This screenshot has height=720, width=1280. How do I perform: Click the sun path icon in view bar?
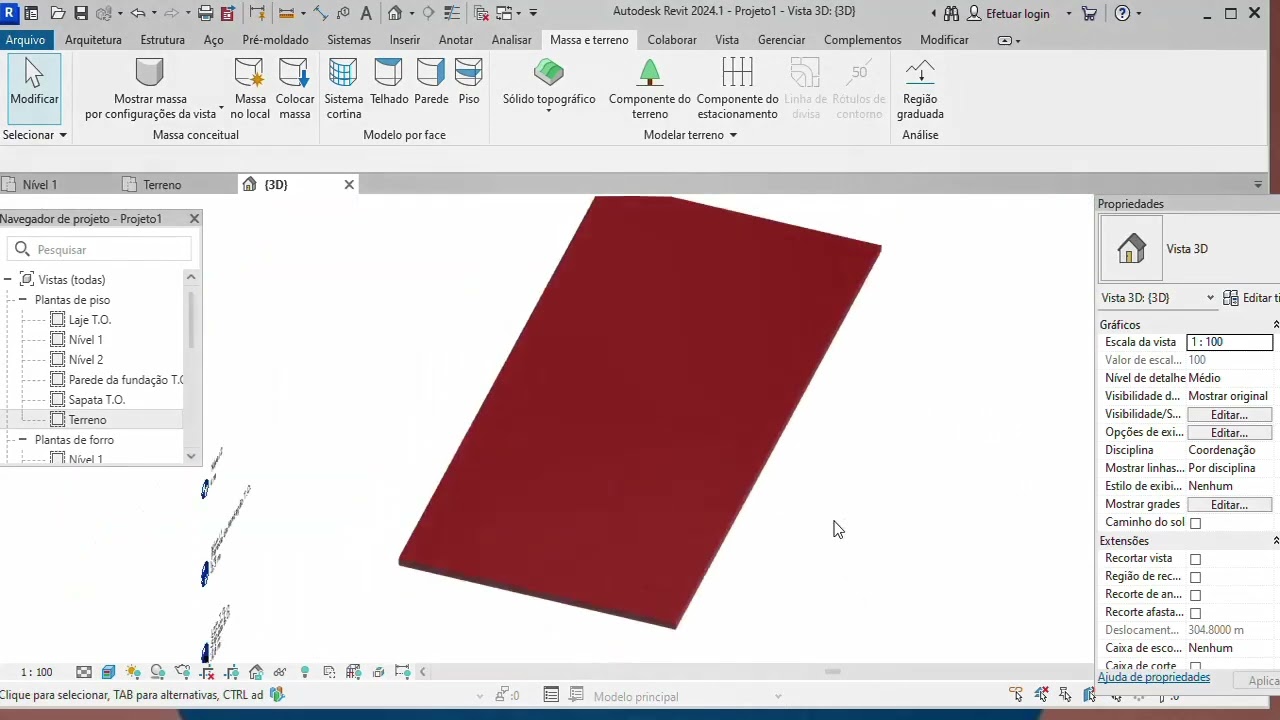coord(132,672)
